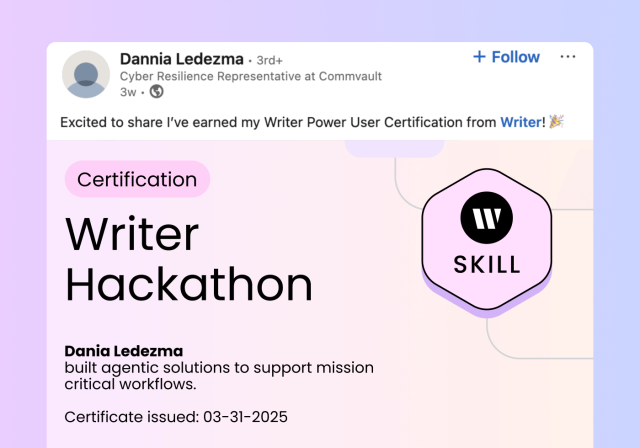
Task: Open the Writer company link
Action: tap(521, 122)
